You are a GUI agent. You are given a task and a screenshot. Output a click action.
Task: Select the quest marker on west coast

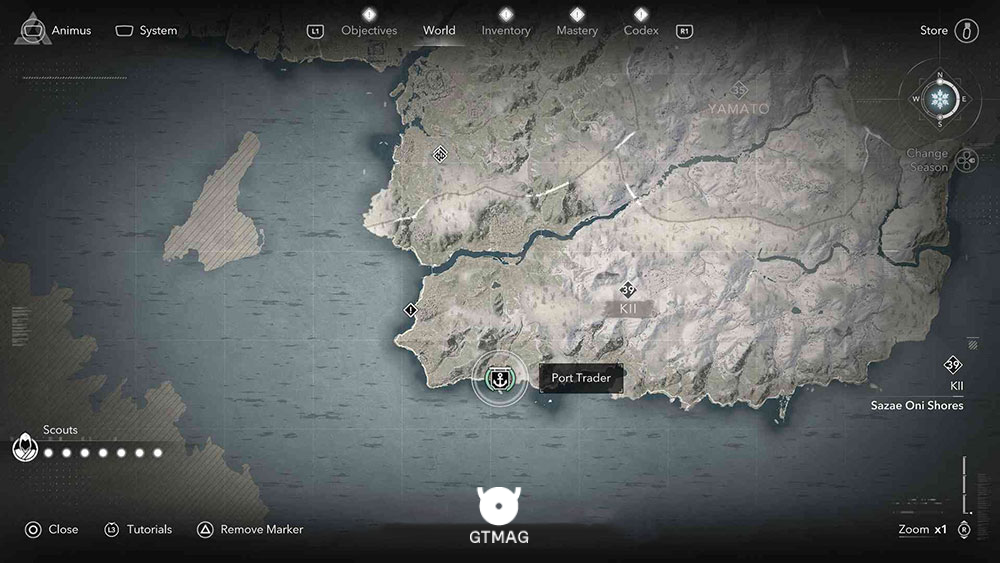(x=411, y=310)
